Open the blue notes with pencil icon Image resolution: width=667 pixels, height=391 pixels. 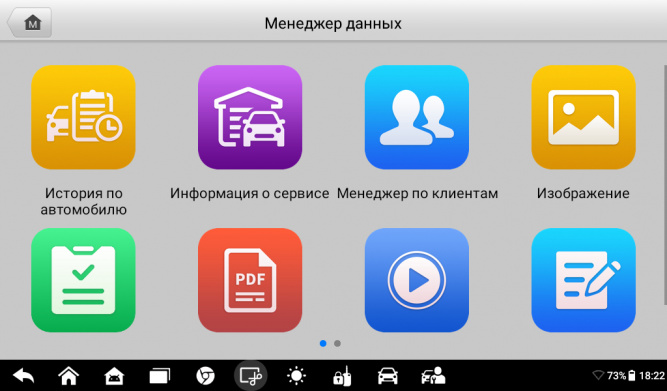tap(584, 280)
